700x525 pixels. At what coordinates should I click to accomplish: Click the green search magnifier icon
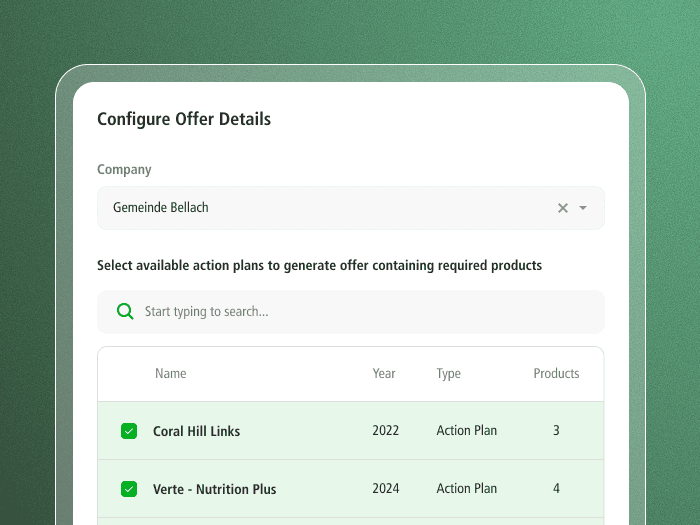[125, 312]
